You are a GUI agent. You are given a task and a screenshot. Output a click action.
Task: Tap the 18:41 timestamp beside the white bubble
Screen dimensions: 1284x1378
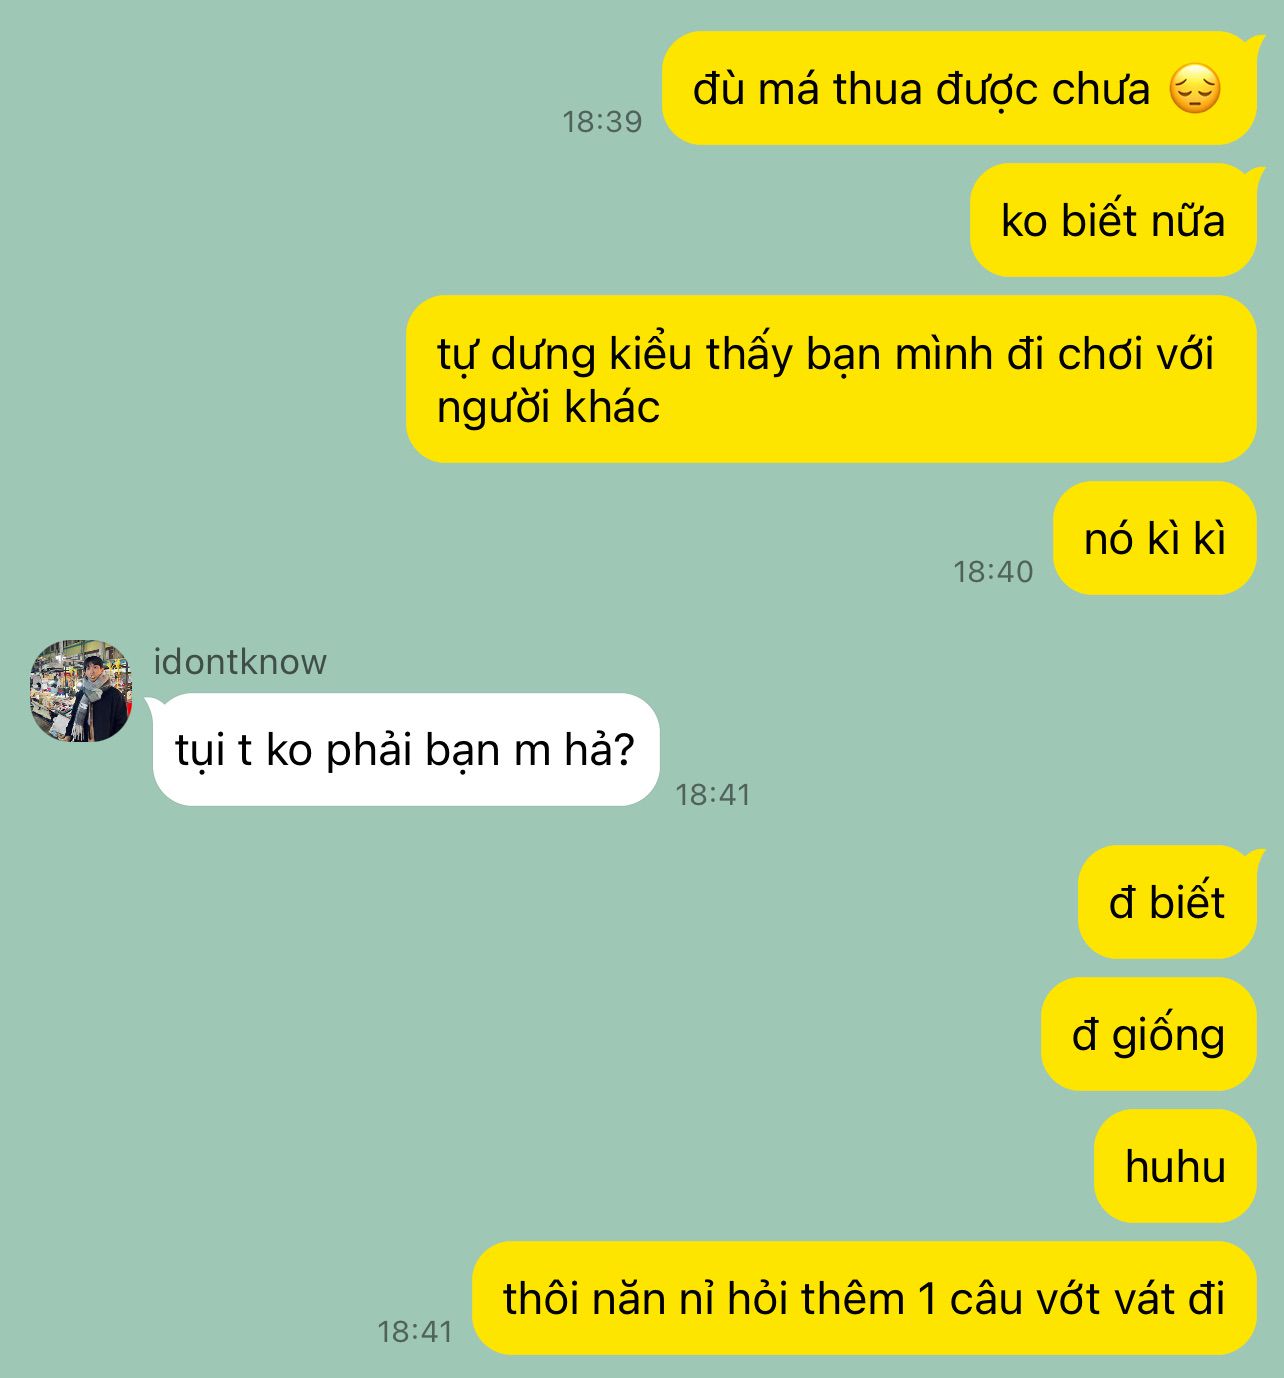713,795
